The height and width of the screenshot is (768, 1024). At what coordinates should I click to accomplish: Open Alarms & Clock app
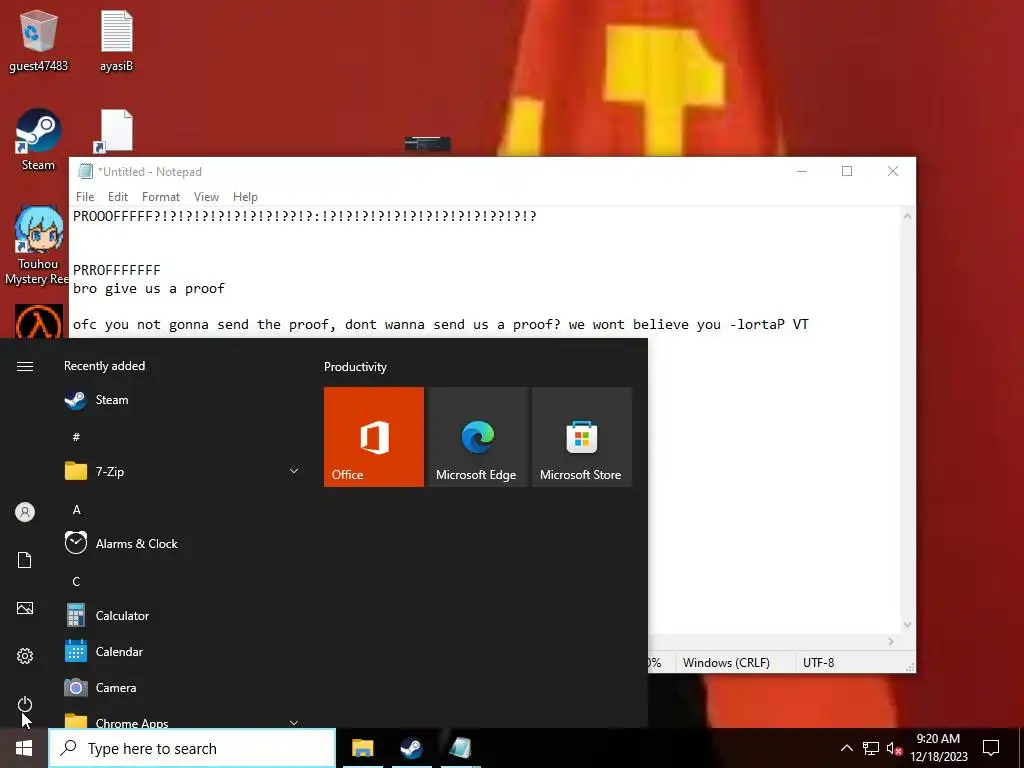[183, 543]
